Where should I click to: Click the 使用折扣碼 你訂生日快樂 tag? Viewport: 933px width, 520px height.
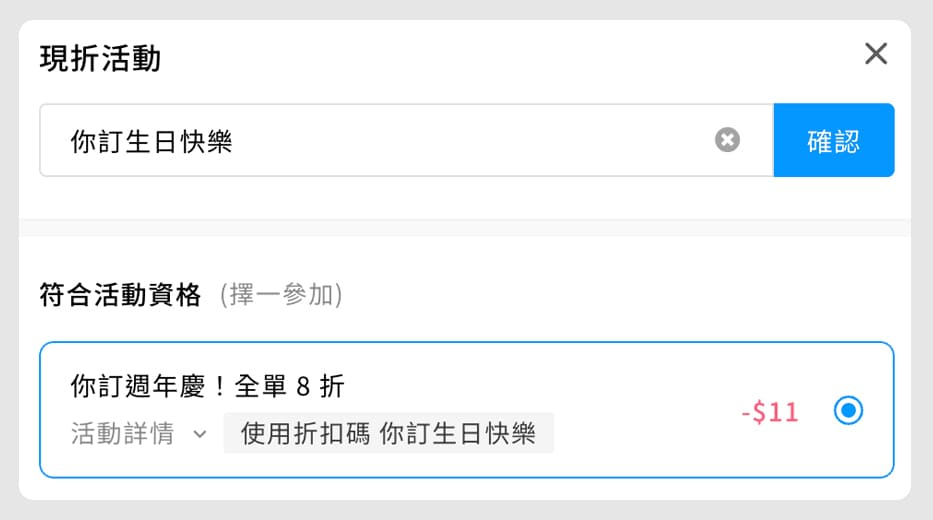point(388,434)
